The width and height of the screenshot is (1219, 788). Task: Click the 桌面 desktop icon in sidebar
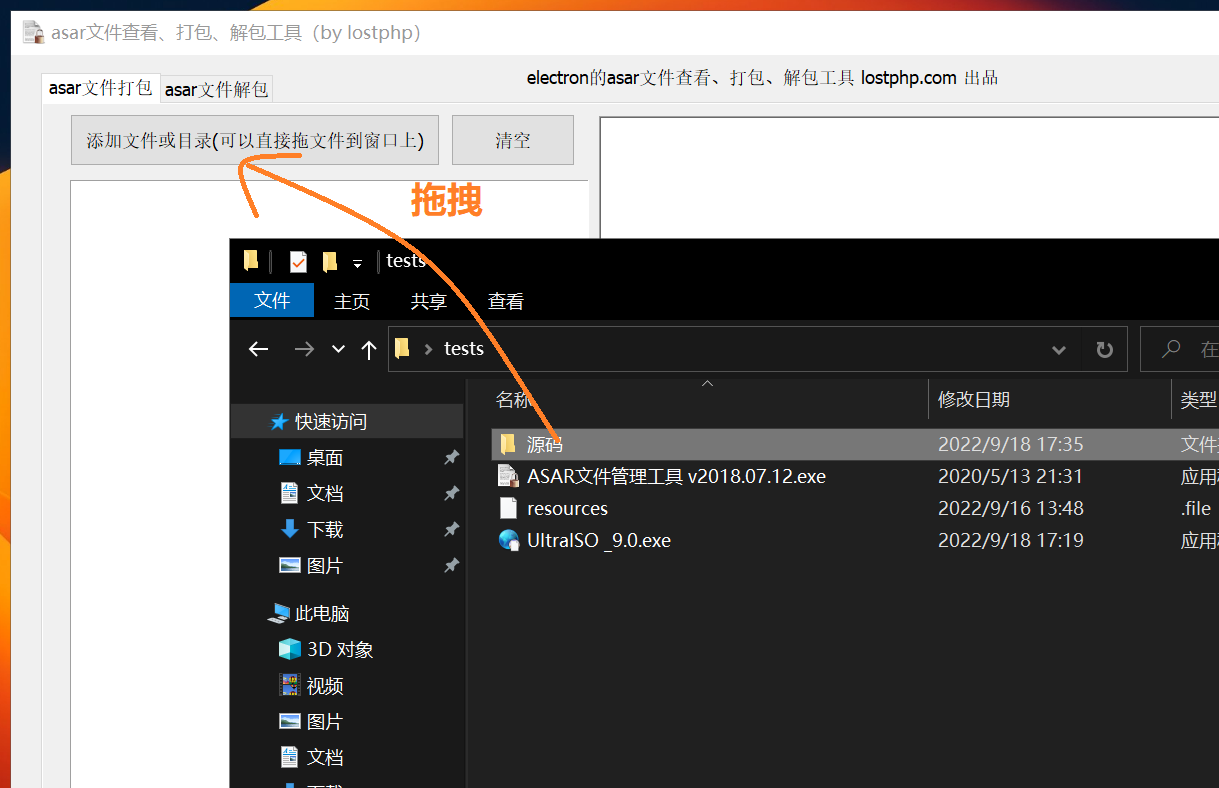[x=290, y=458]
